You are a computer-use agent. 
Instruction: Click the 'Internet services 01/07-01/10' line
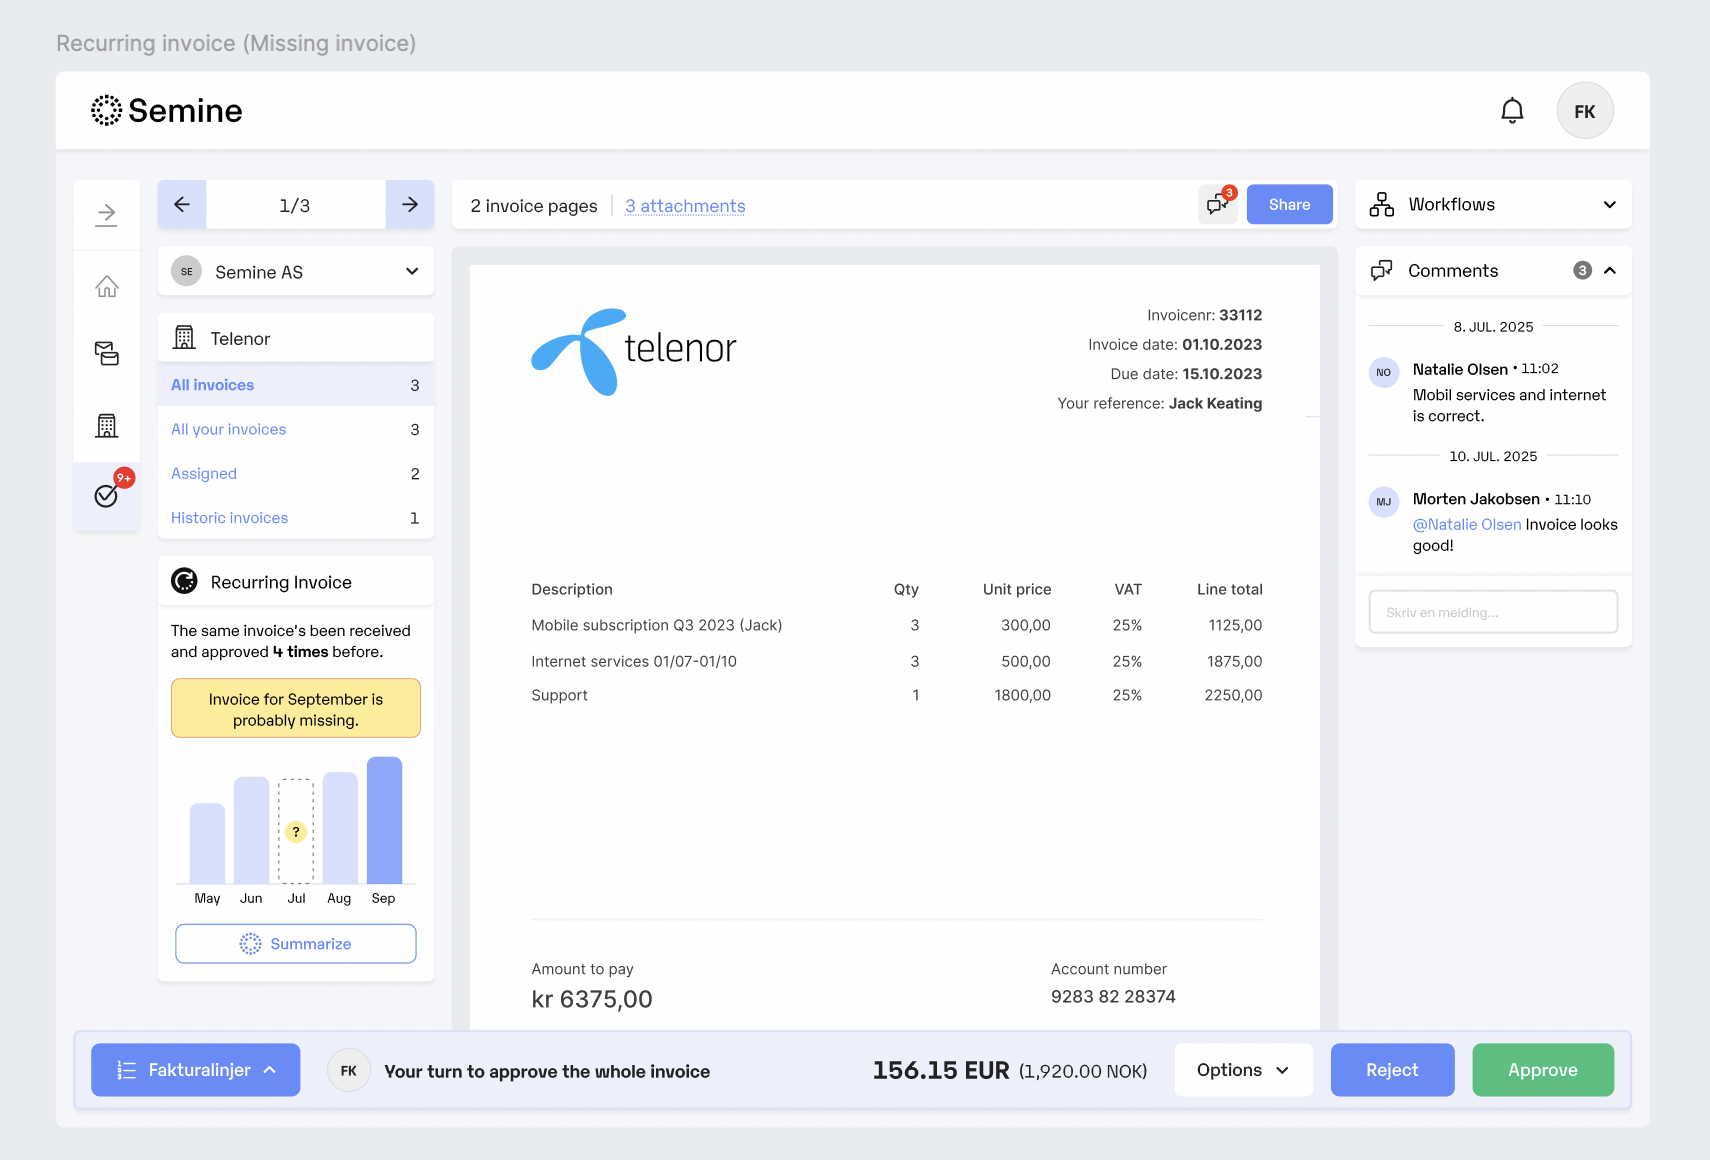point(634,661)
